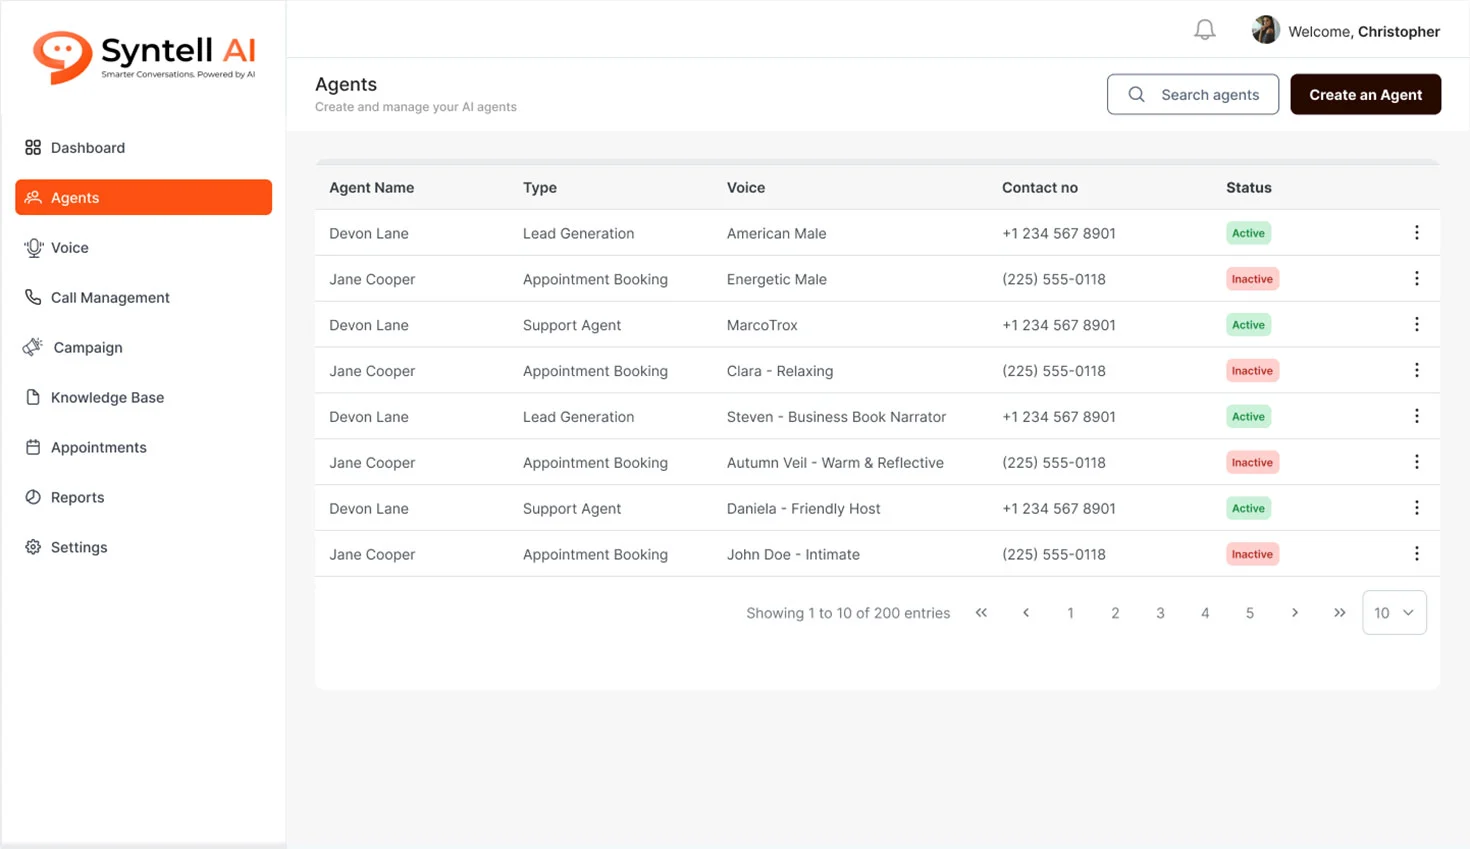Click 'Showing 1 to 10 of 200 entries' text
Image resolution: width=1470 pixels, height=849 pixels.
point(848,613)
